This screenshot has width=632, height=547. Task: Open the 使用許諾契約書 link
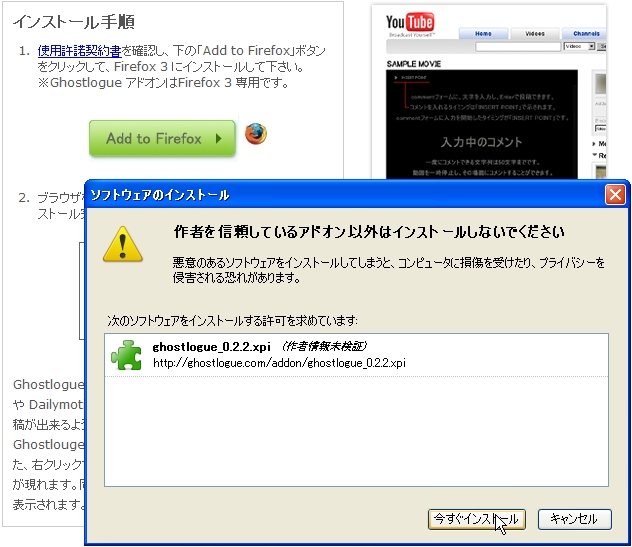click(79, 51)
